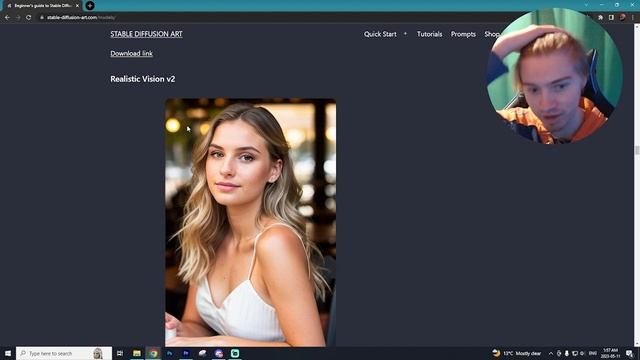Click the network tray icon

[x=575, y=353]
